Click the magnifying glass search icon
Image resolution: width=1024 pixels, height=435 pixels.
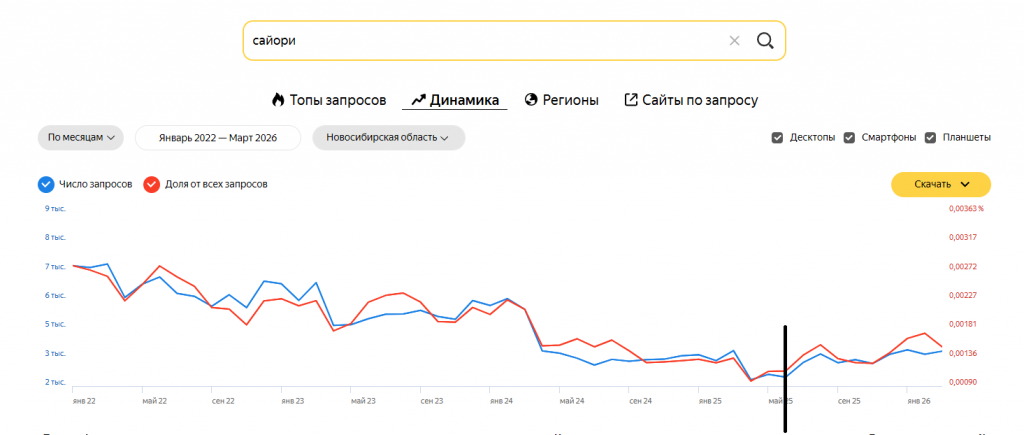pos(765,41)
